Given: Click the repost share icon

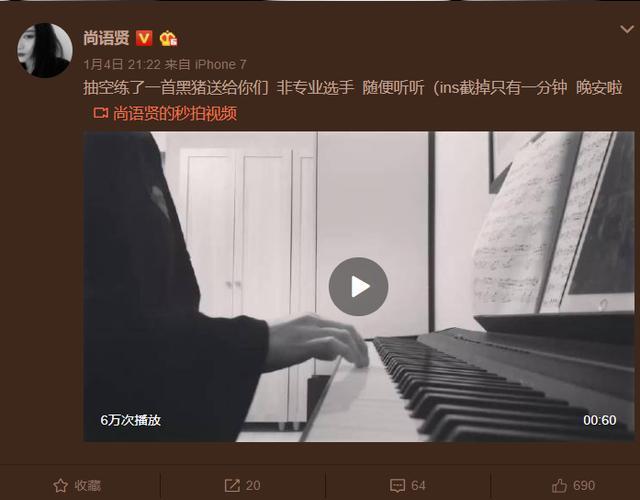Looking at the screenshot, I should click(232, 485).
